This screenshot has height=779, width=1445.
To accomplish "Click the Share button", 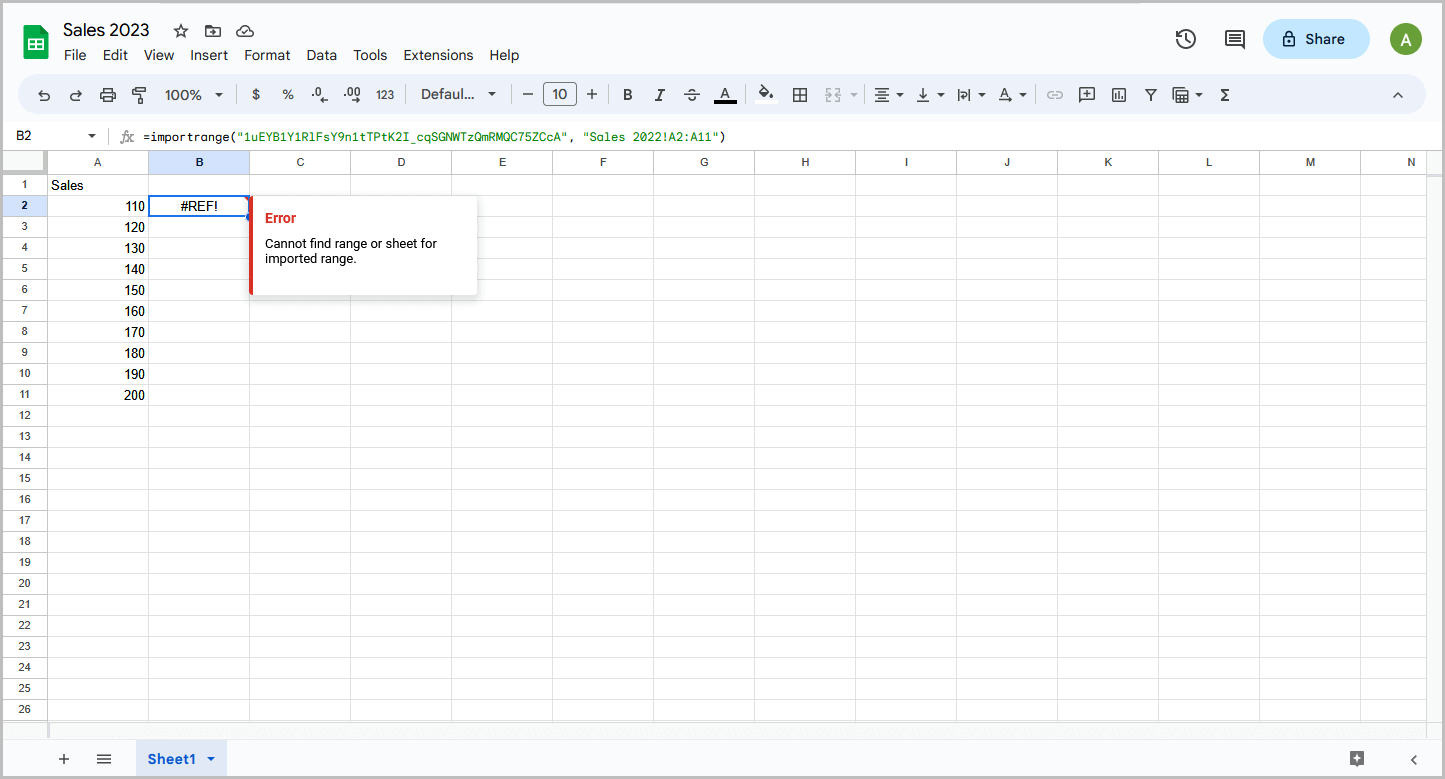I will click(x=1315, y=38).
